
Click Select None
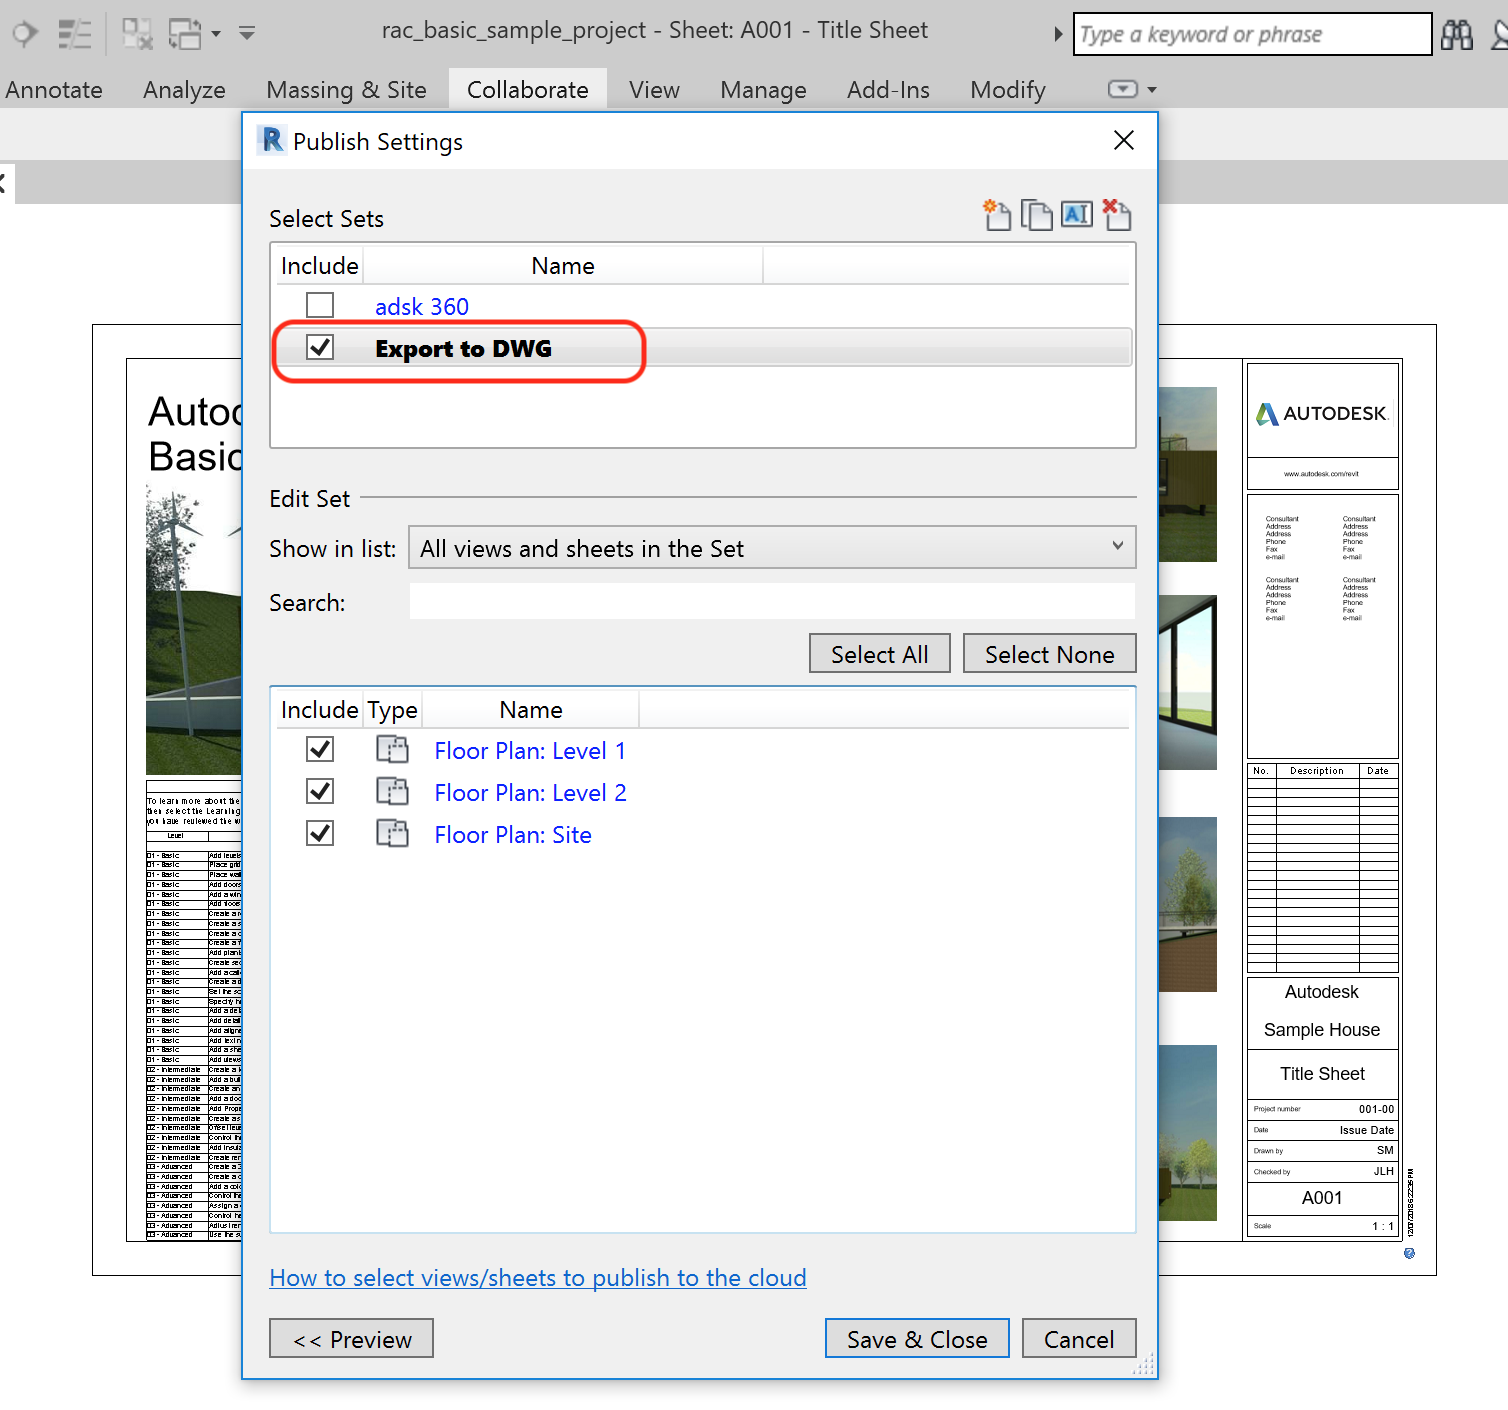(1049, 653)
